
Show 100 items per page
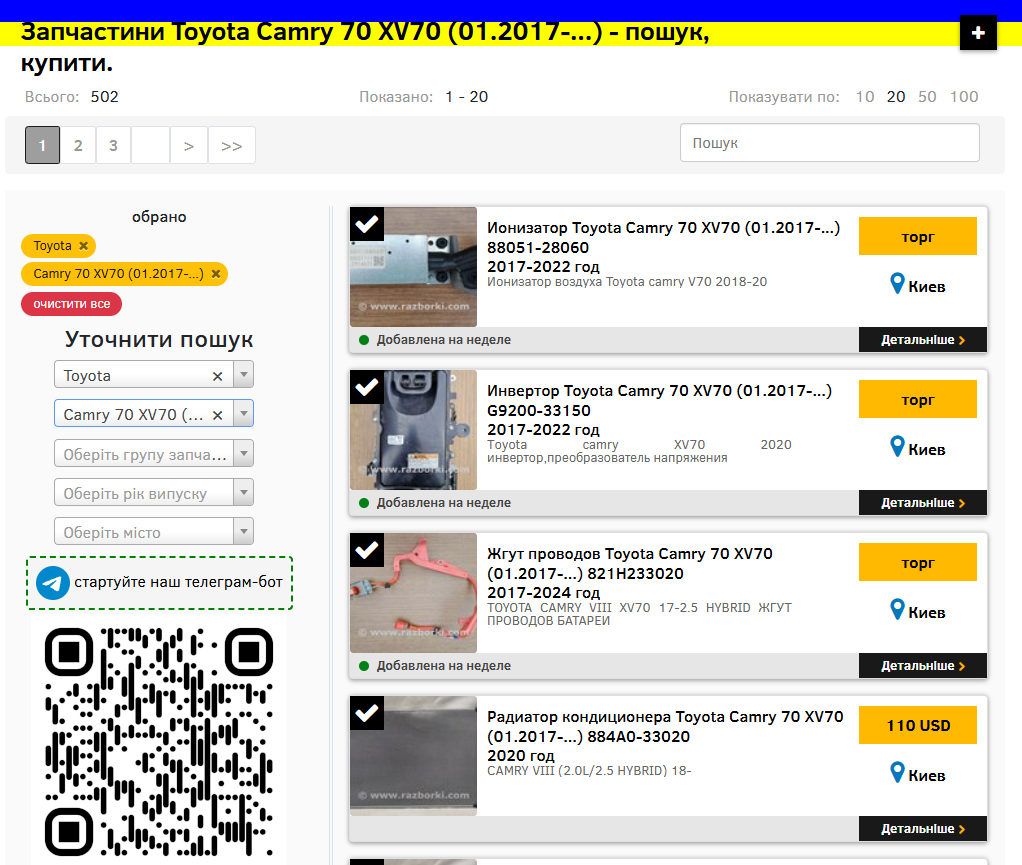pos(963,97)
